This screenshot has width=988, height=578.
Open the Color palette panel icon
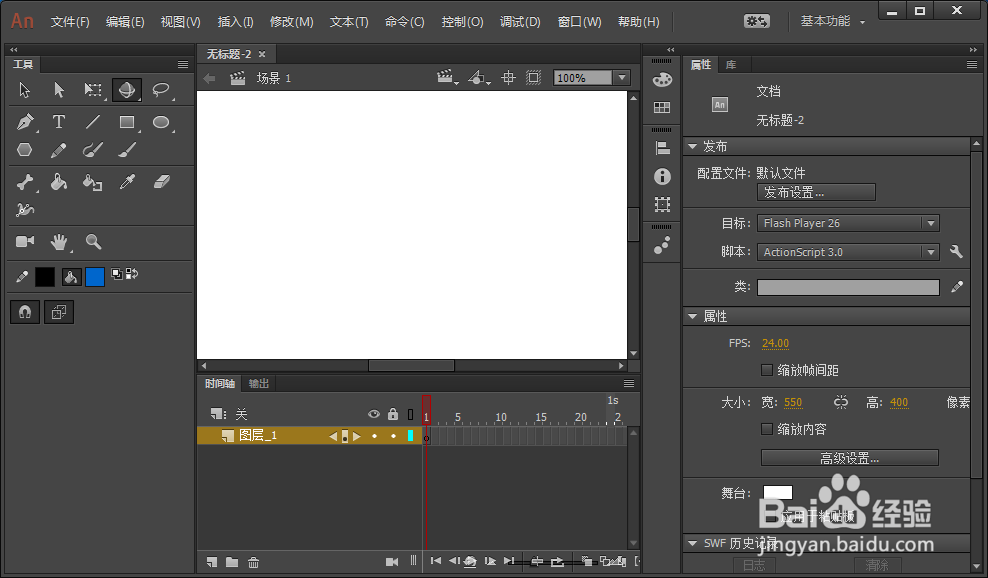pos(662,79)
